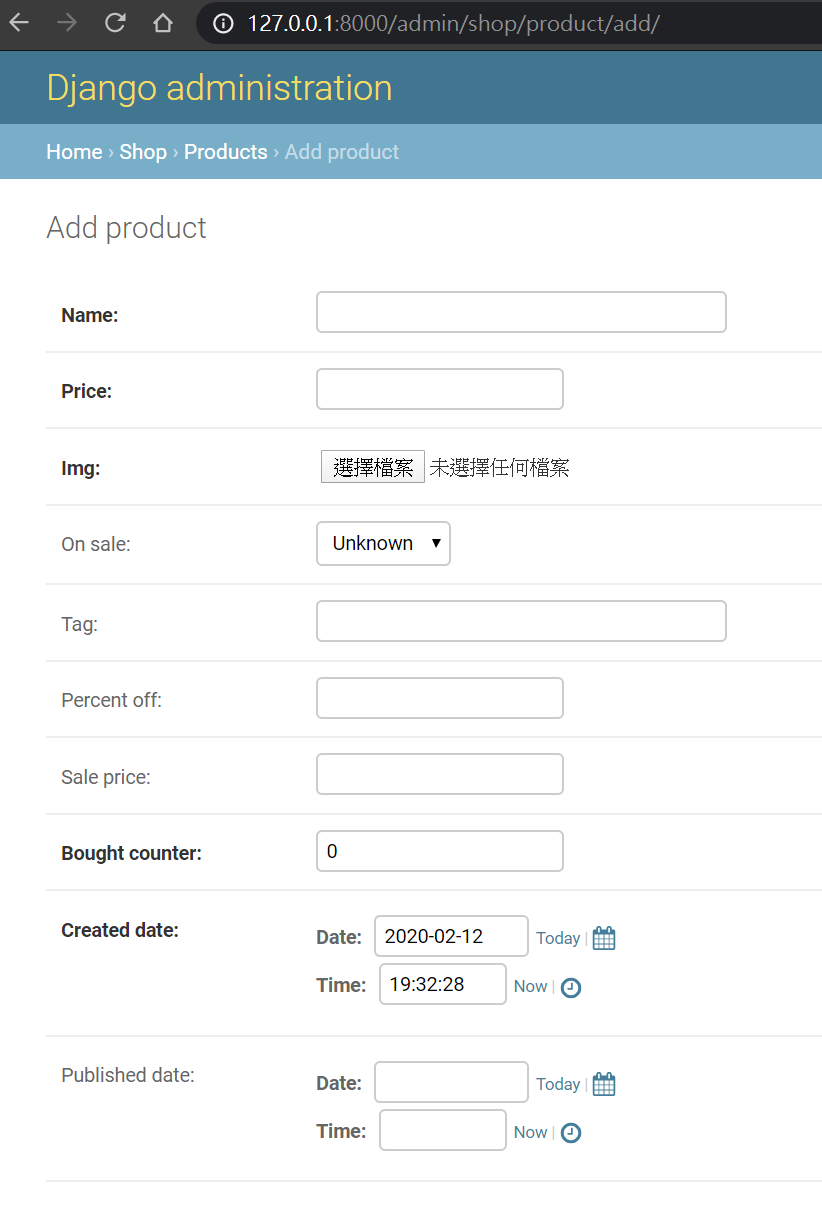The width and height of the screenshot is (822, 1221).
Task: Reload the page with the browser refresh icon
Action: 115,23
